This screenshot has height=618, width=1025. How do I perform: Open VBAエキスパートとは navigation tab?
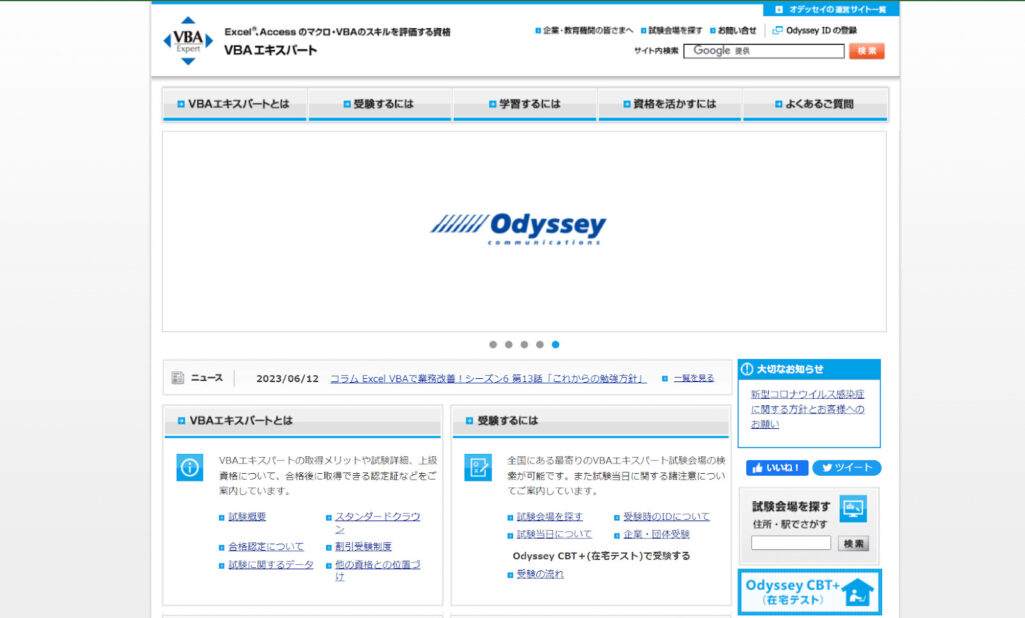[234, 104]
